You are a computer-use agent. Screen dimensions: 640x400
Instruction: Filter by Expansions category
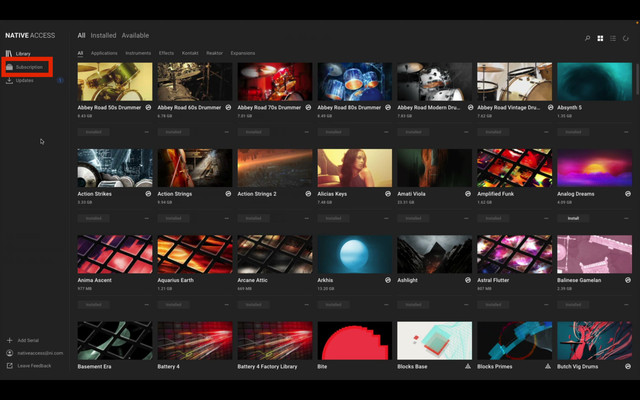tap(242, 53)
